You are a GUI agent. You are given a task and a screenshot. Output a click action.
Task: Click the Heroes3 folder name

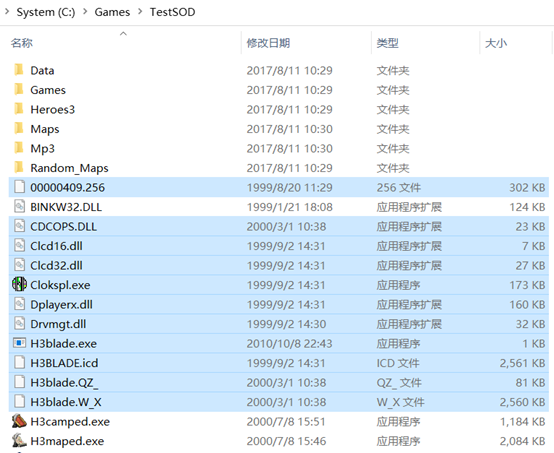(53, 110)
